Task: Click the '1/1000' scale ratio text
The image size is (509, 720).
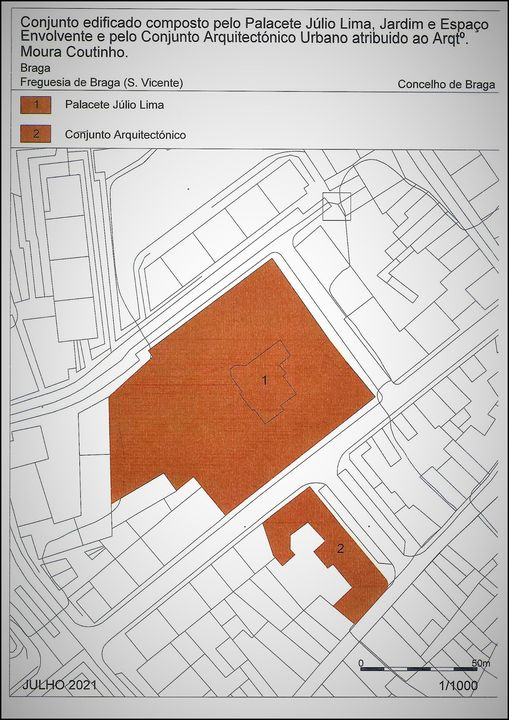Action: (x=458, y=686)
